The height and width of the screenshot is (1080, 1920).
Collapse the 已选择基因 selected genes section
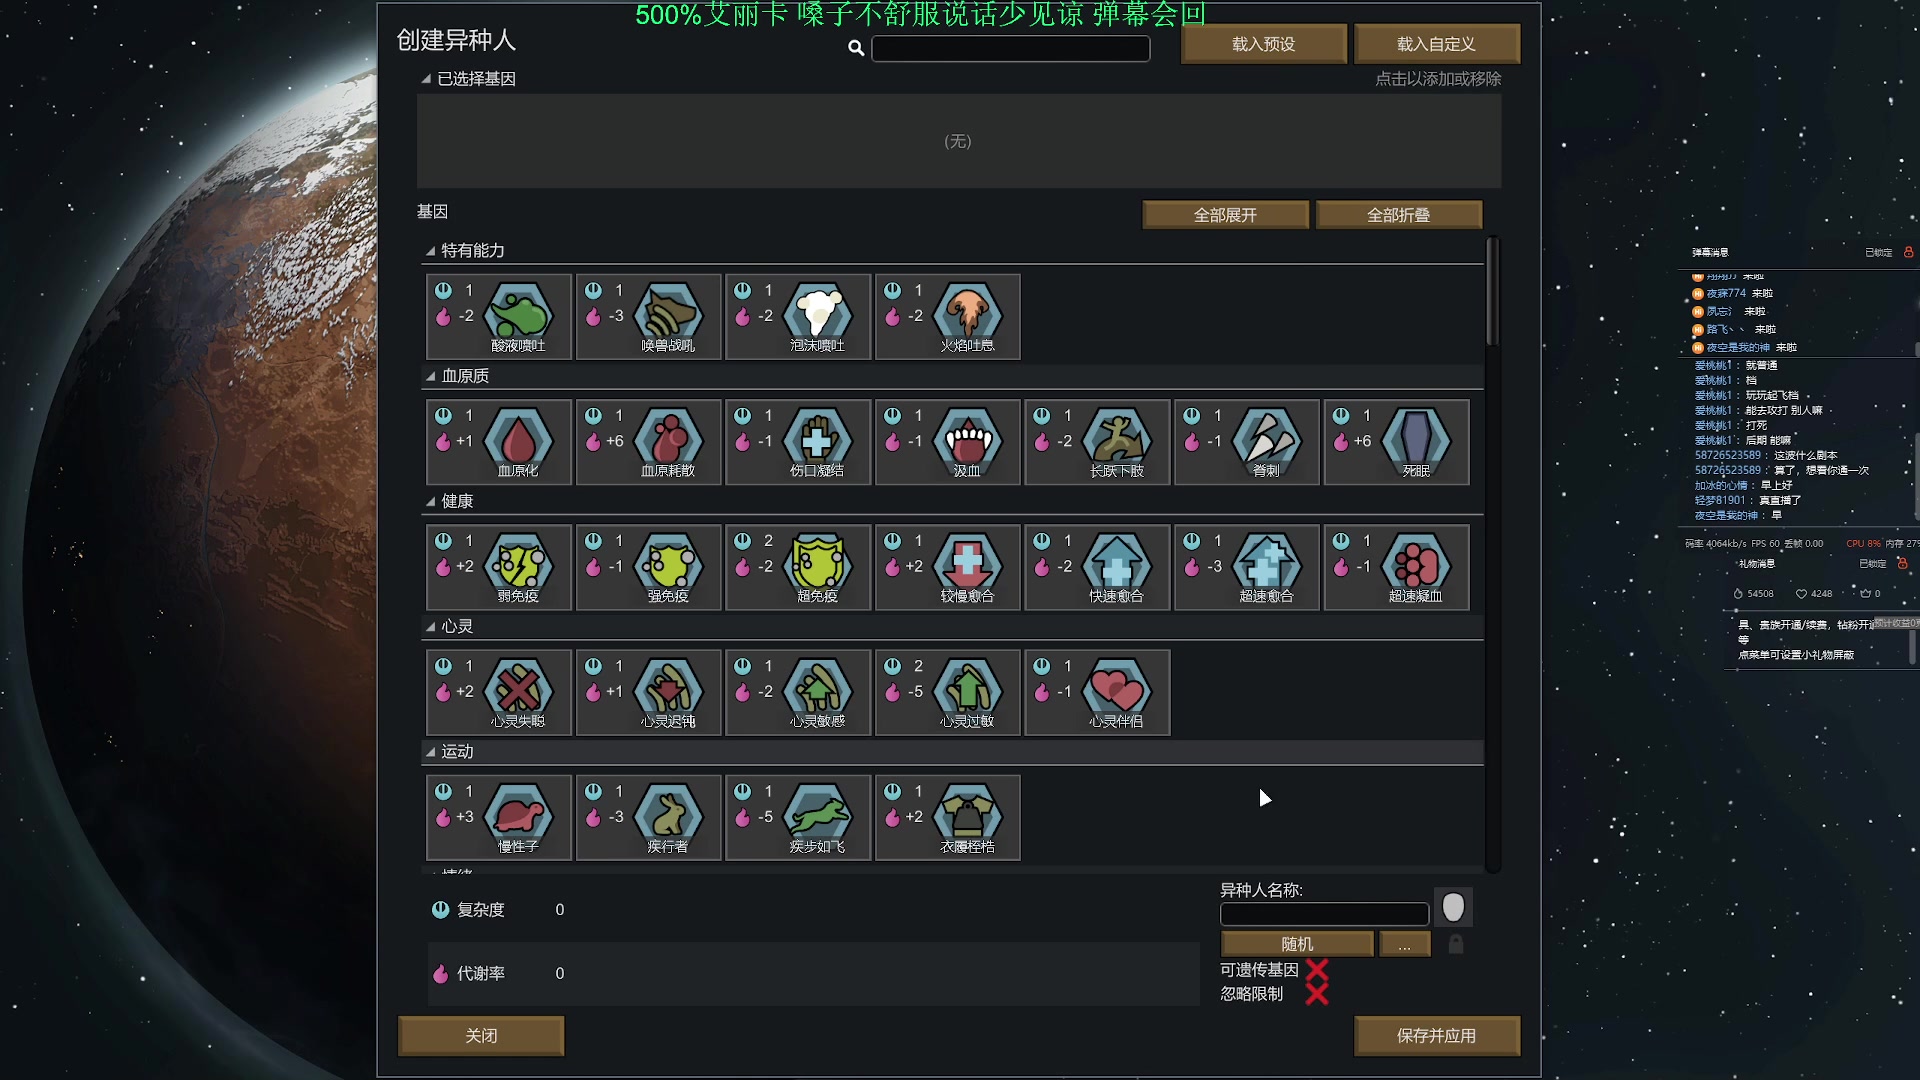point(426,79)
